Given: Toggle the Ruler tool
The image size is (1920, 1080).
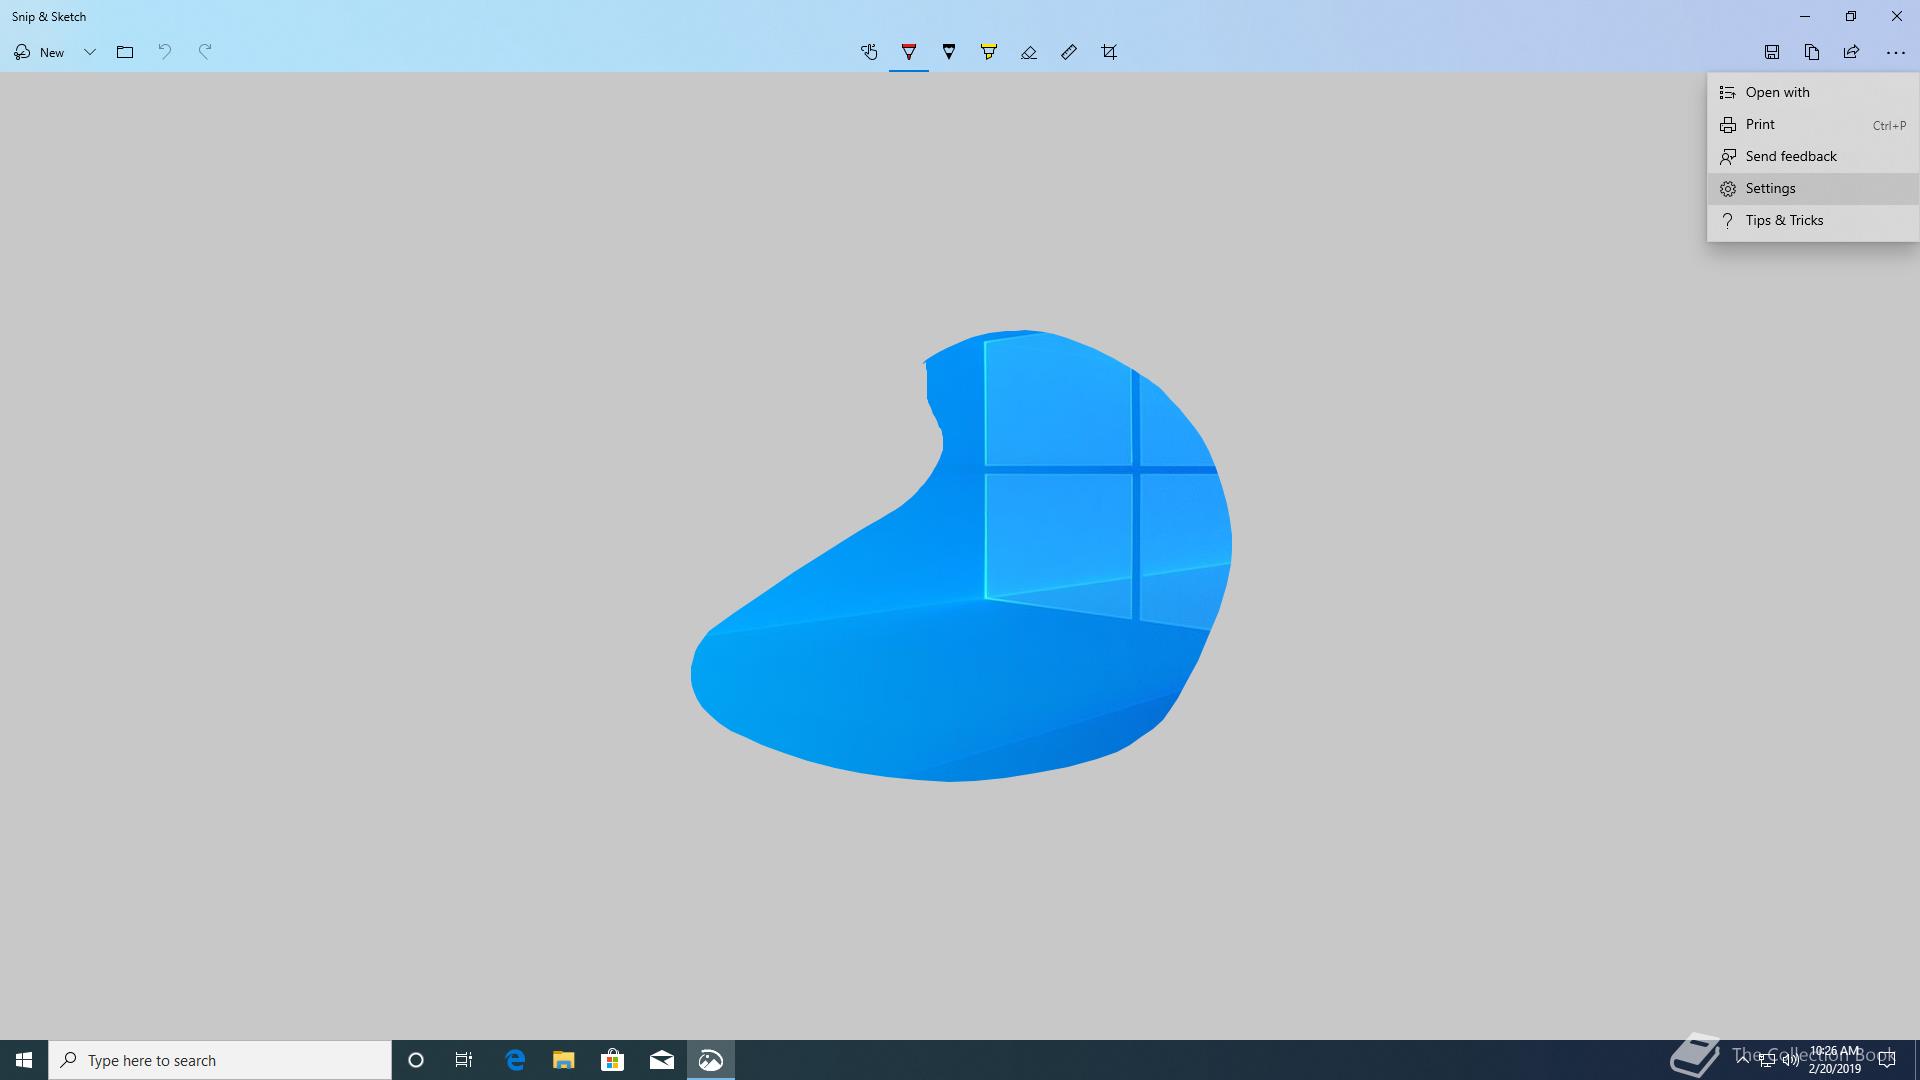Looking at the screenshot, I should (x=1069, y=52).
